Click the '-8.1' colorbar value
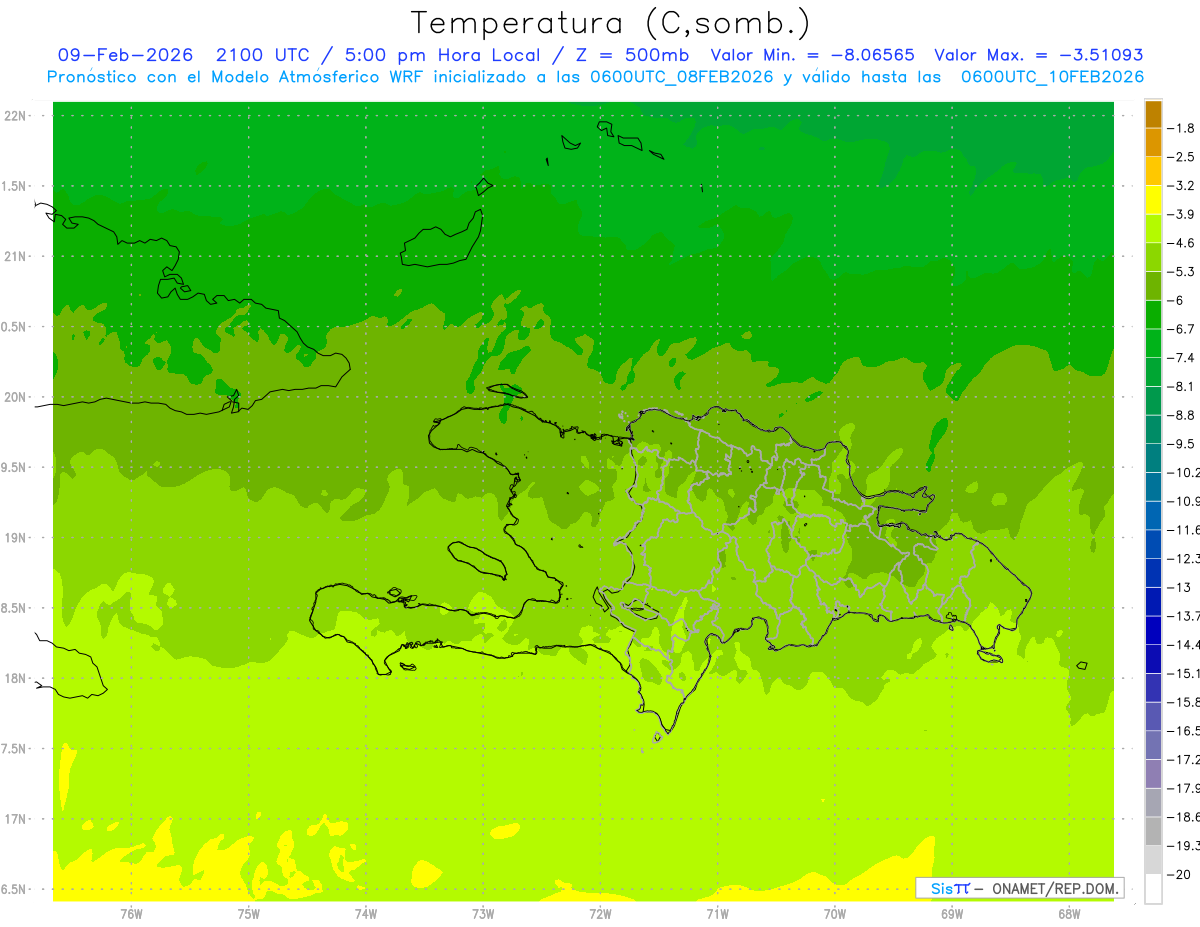The height and width of the screenshot is (927, 1200). pyautogui.click(x=1182, y=386)
